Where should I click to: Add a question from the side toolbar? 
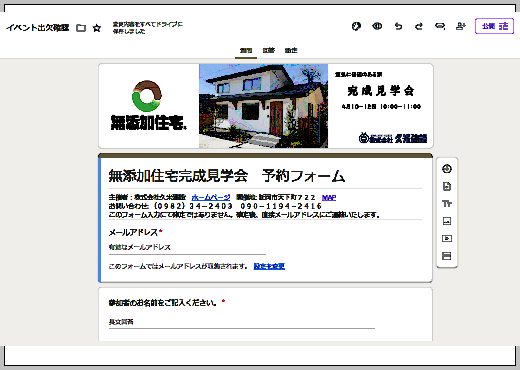point(447,169)
